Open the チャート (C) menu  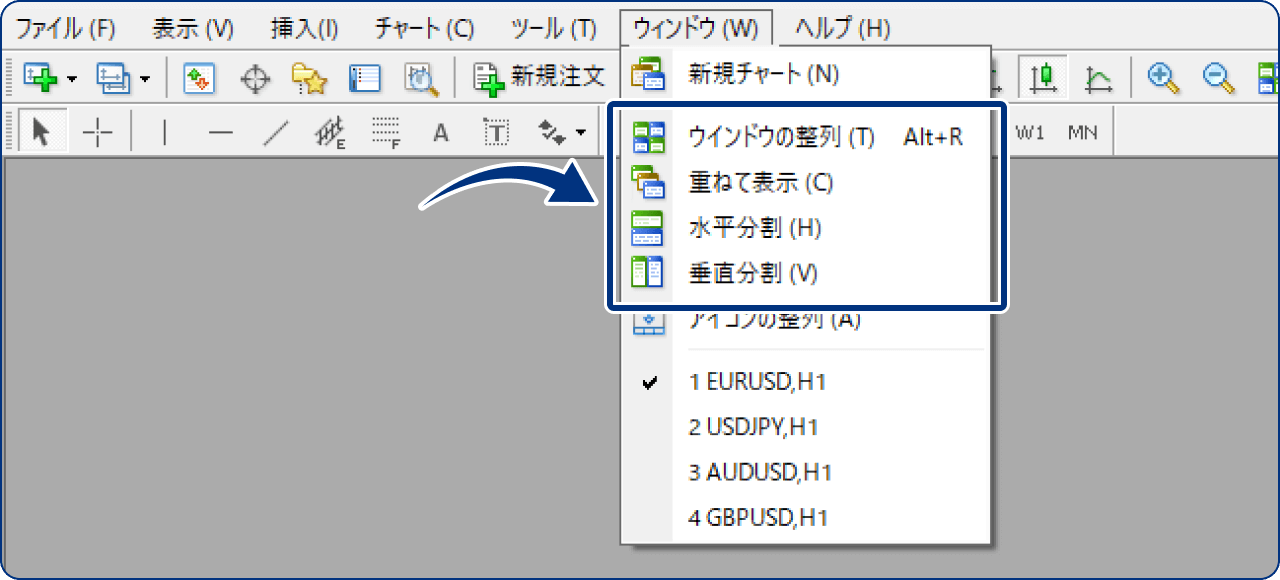click(424, 28)
